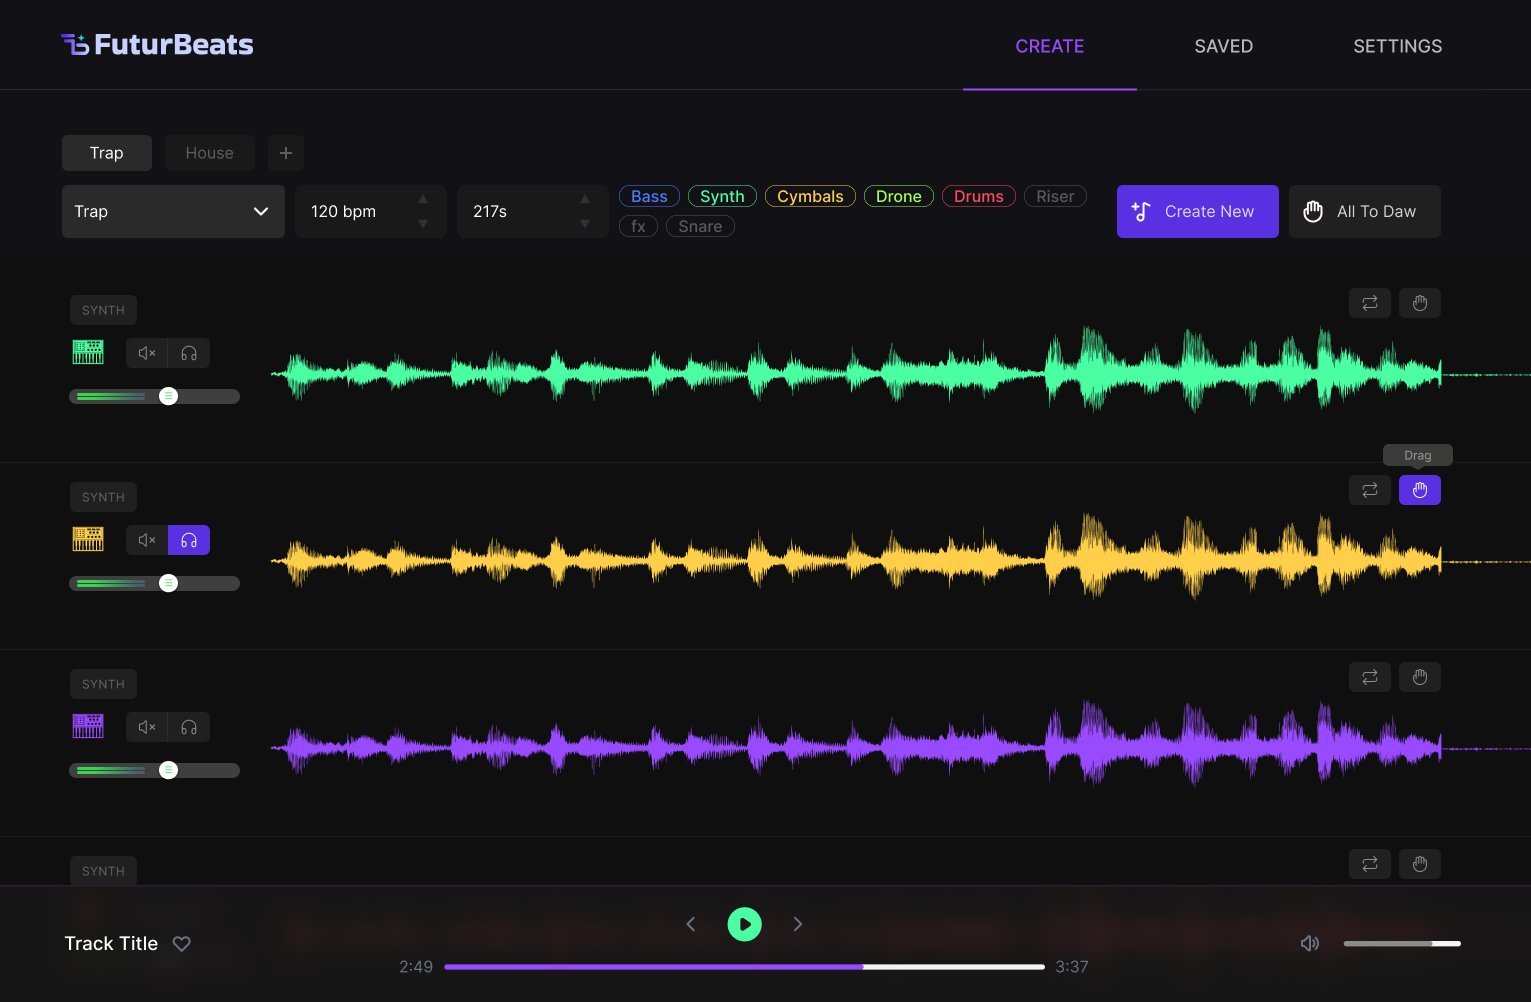Enable the fx tag
The width and height of the screenshot is (1531, 1002).
tap(638, 226)
